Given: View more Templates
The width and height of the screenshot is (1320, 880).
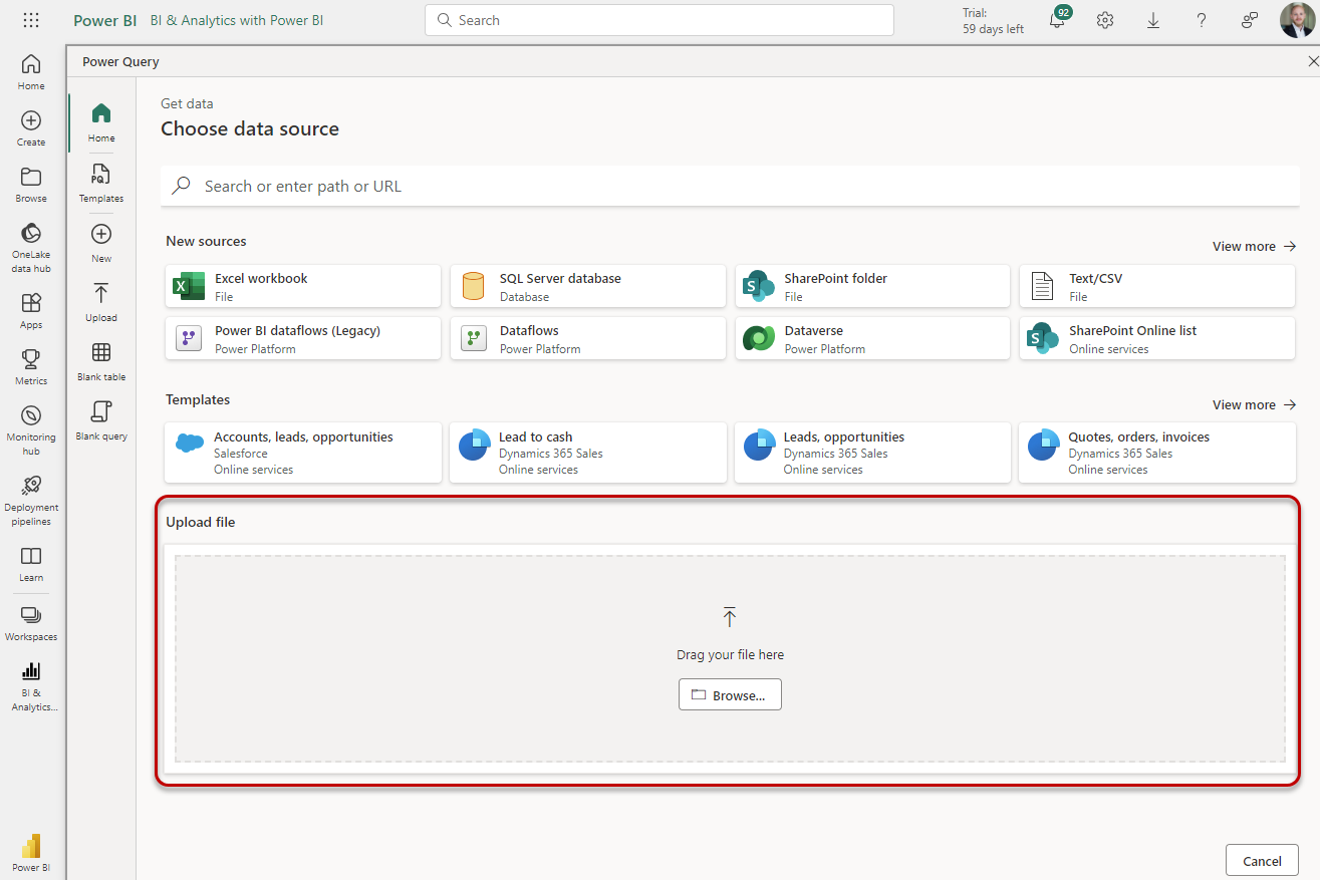Looking at the screenshot, I should pyautogui.click(x=1254, y=405).
